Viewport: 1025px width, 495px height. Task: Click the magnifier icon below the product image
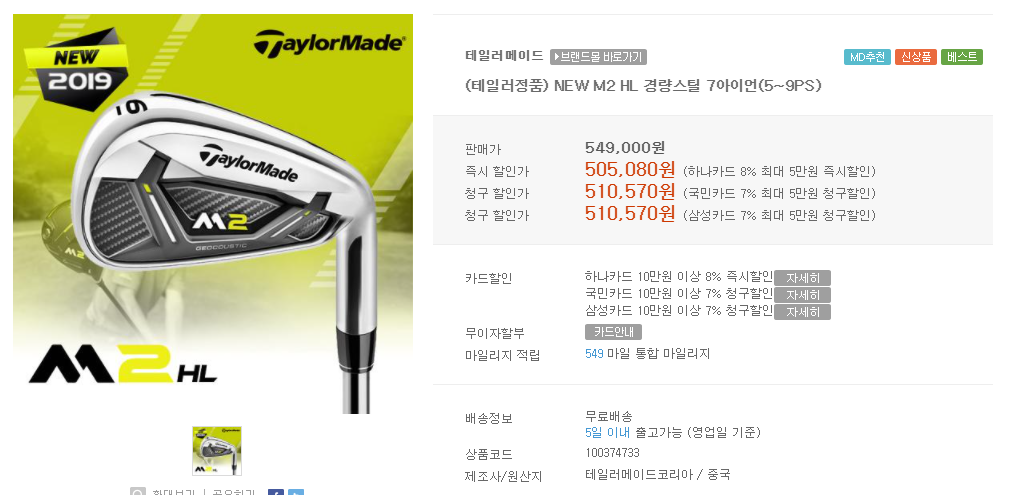pos(137,492)
